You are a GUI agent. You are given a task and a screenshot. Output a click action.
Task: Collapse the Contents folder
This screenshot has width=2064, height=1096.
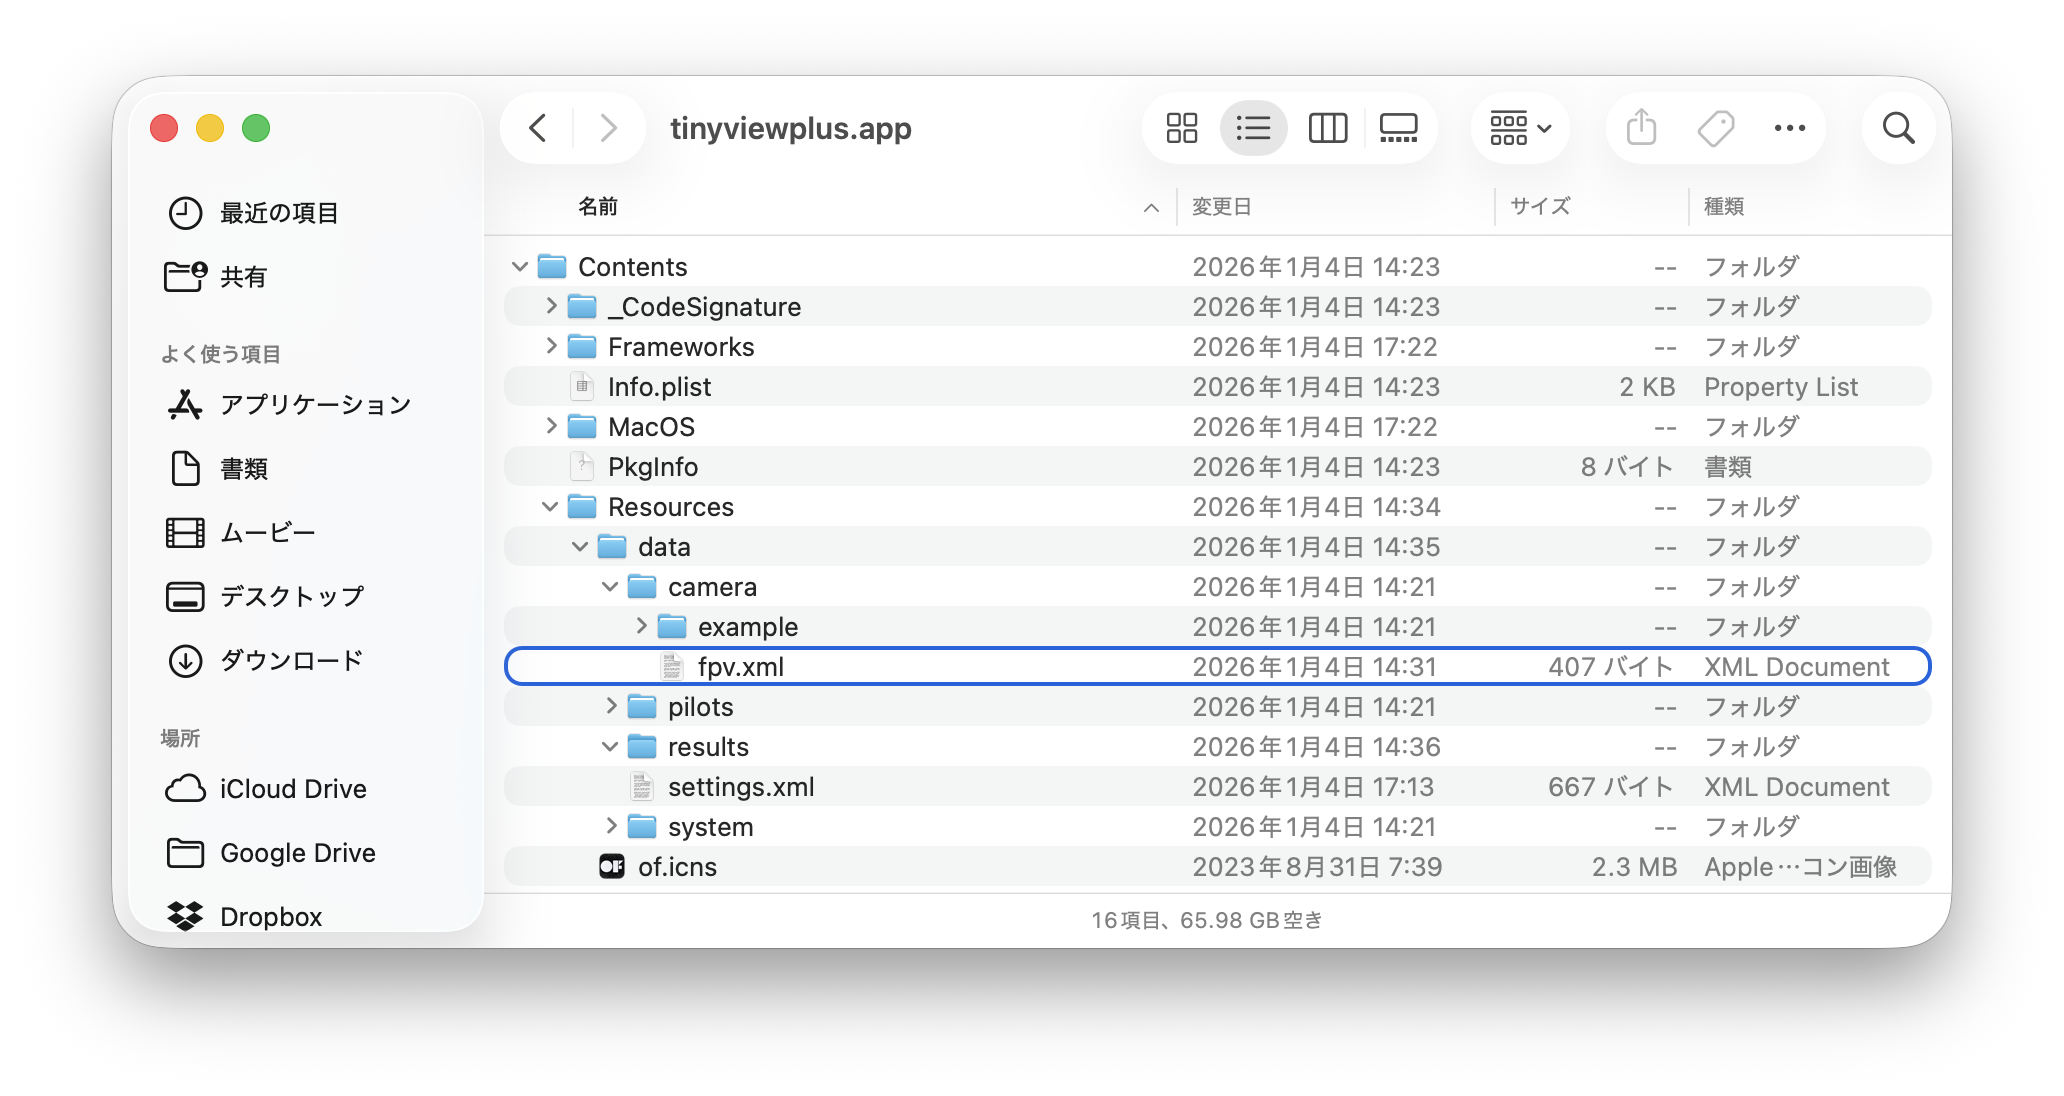coord(520,267)
